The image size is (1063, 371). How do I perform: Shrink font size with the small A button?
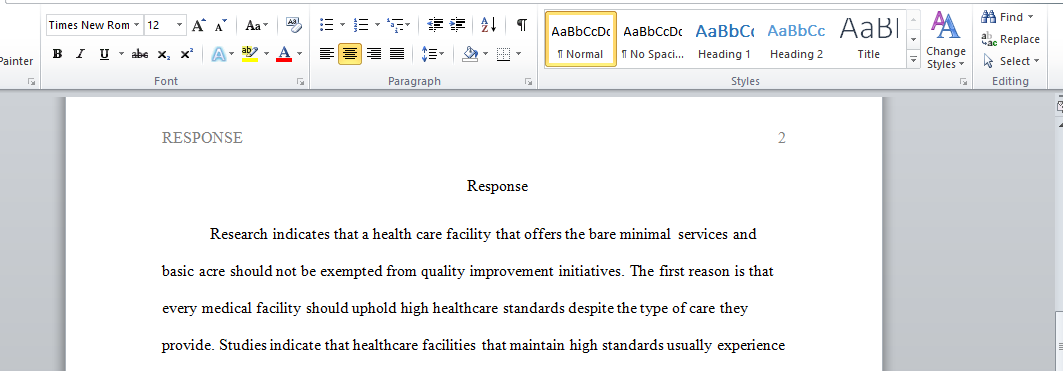click(x=220, y=26)
